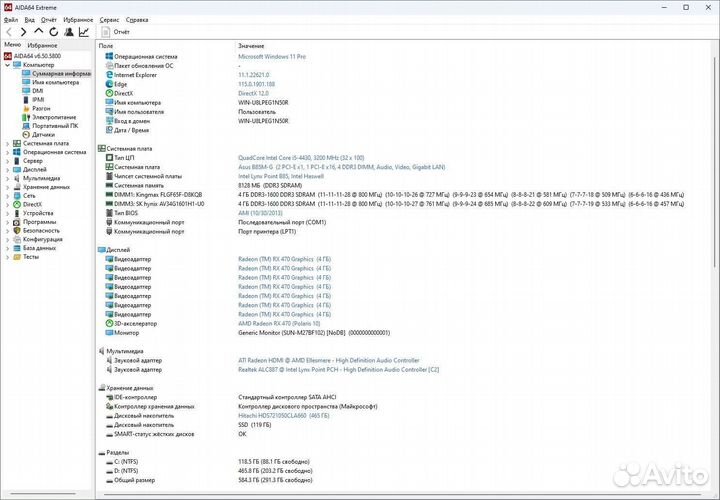Go up one level with Up arrow
The image size is (720, 500).
(39, 31)
